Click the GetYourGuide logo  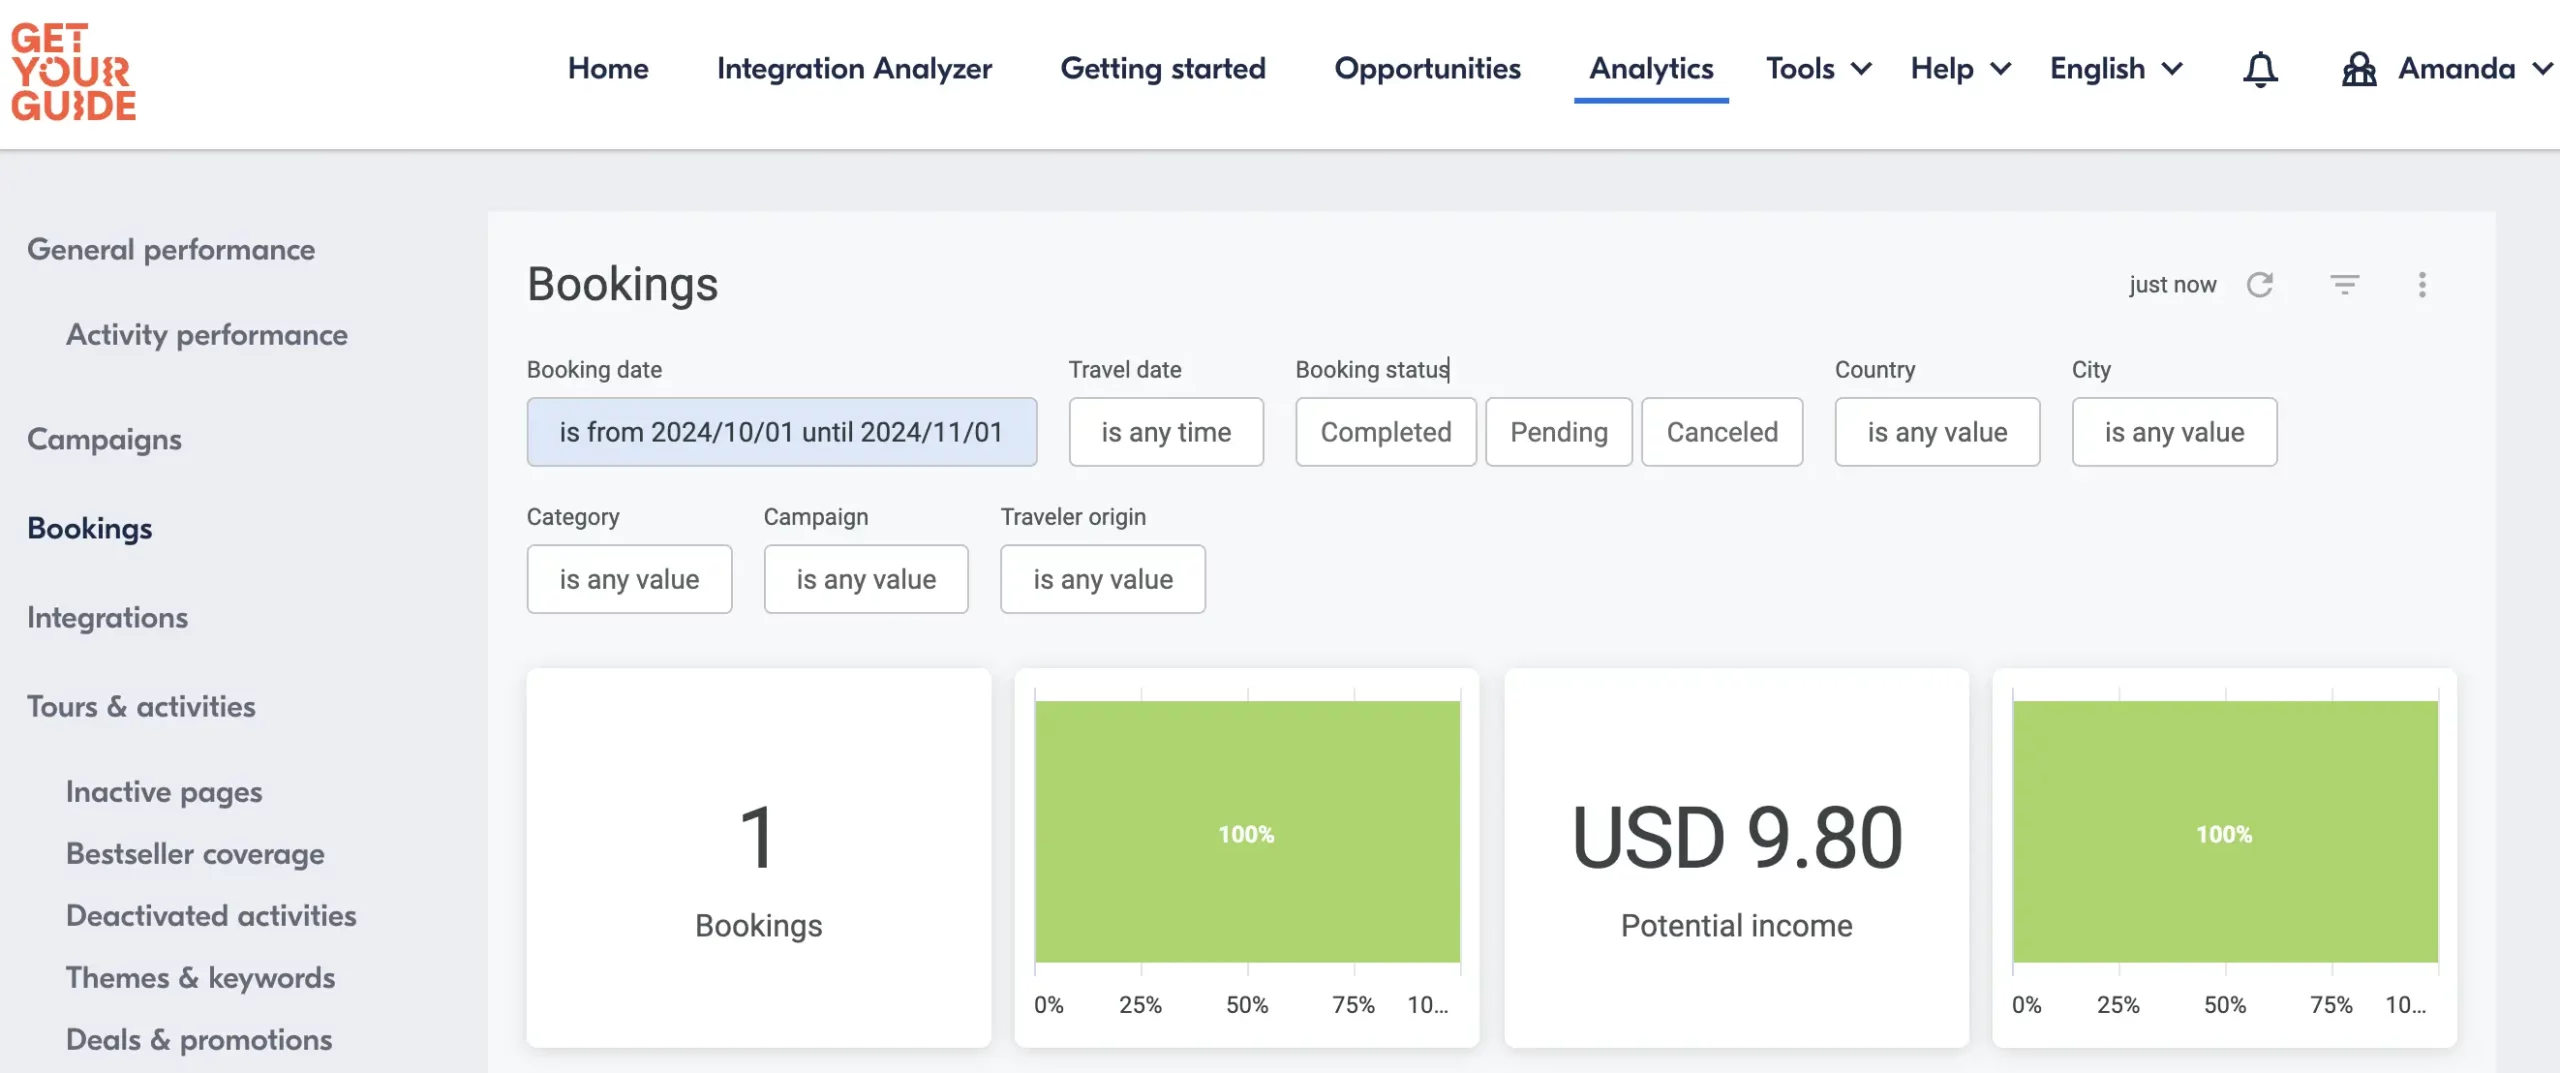click(73, 72)
